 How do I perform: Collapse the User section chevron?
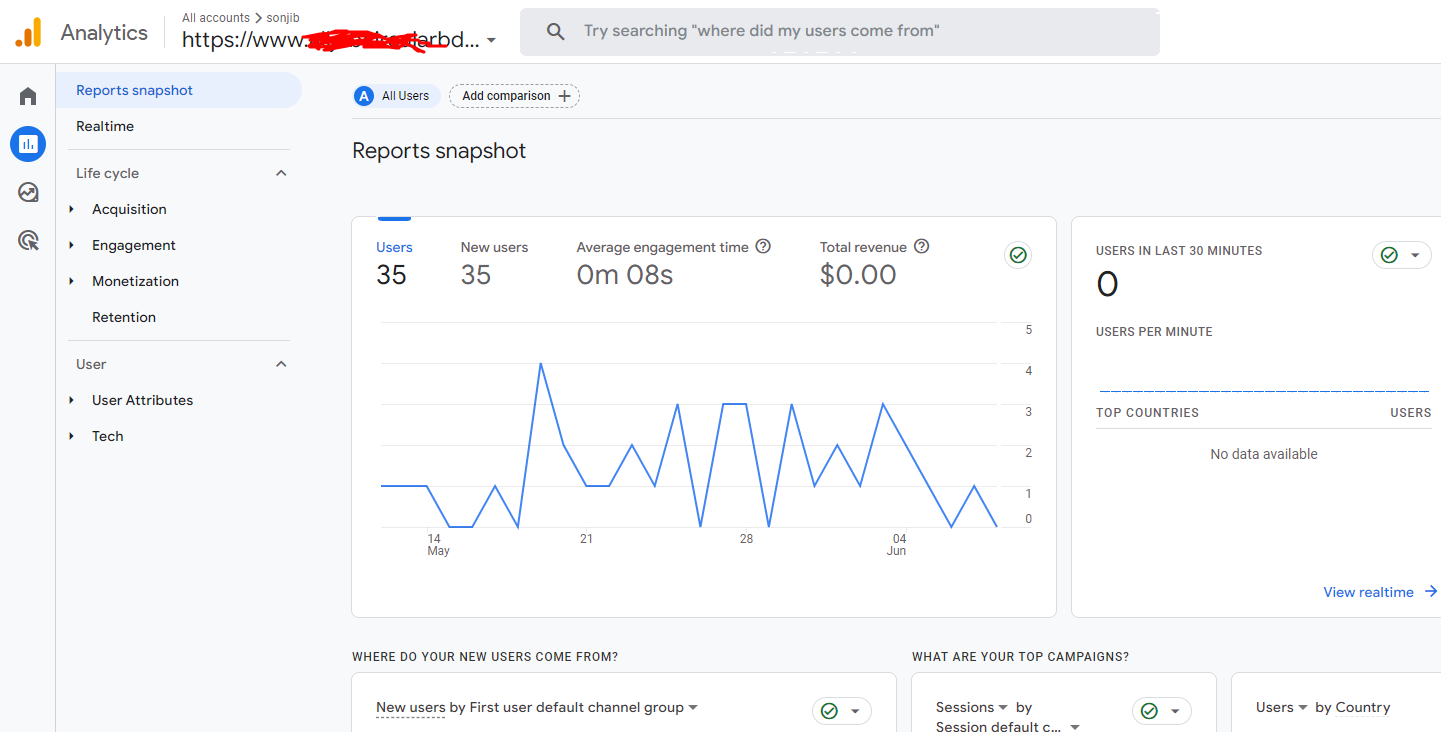[x=281, y=364]
